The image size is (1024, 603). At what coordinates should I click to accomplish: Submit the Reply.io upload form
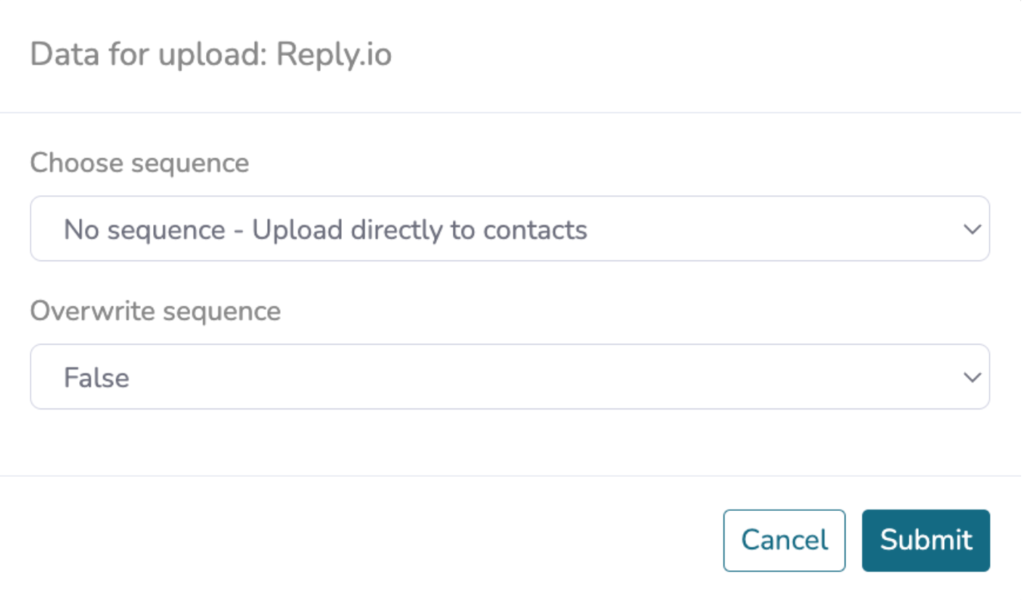[x=925, y=540]
